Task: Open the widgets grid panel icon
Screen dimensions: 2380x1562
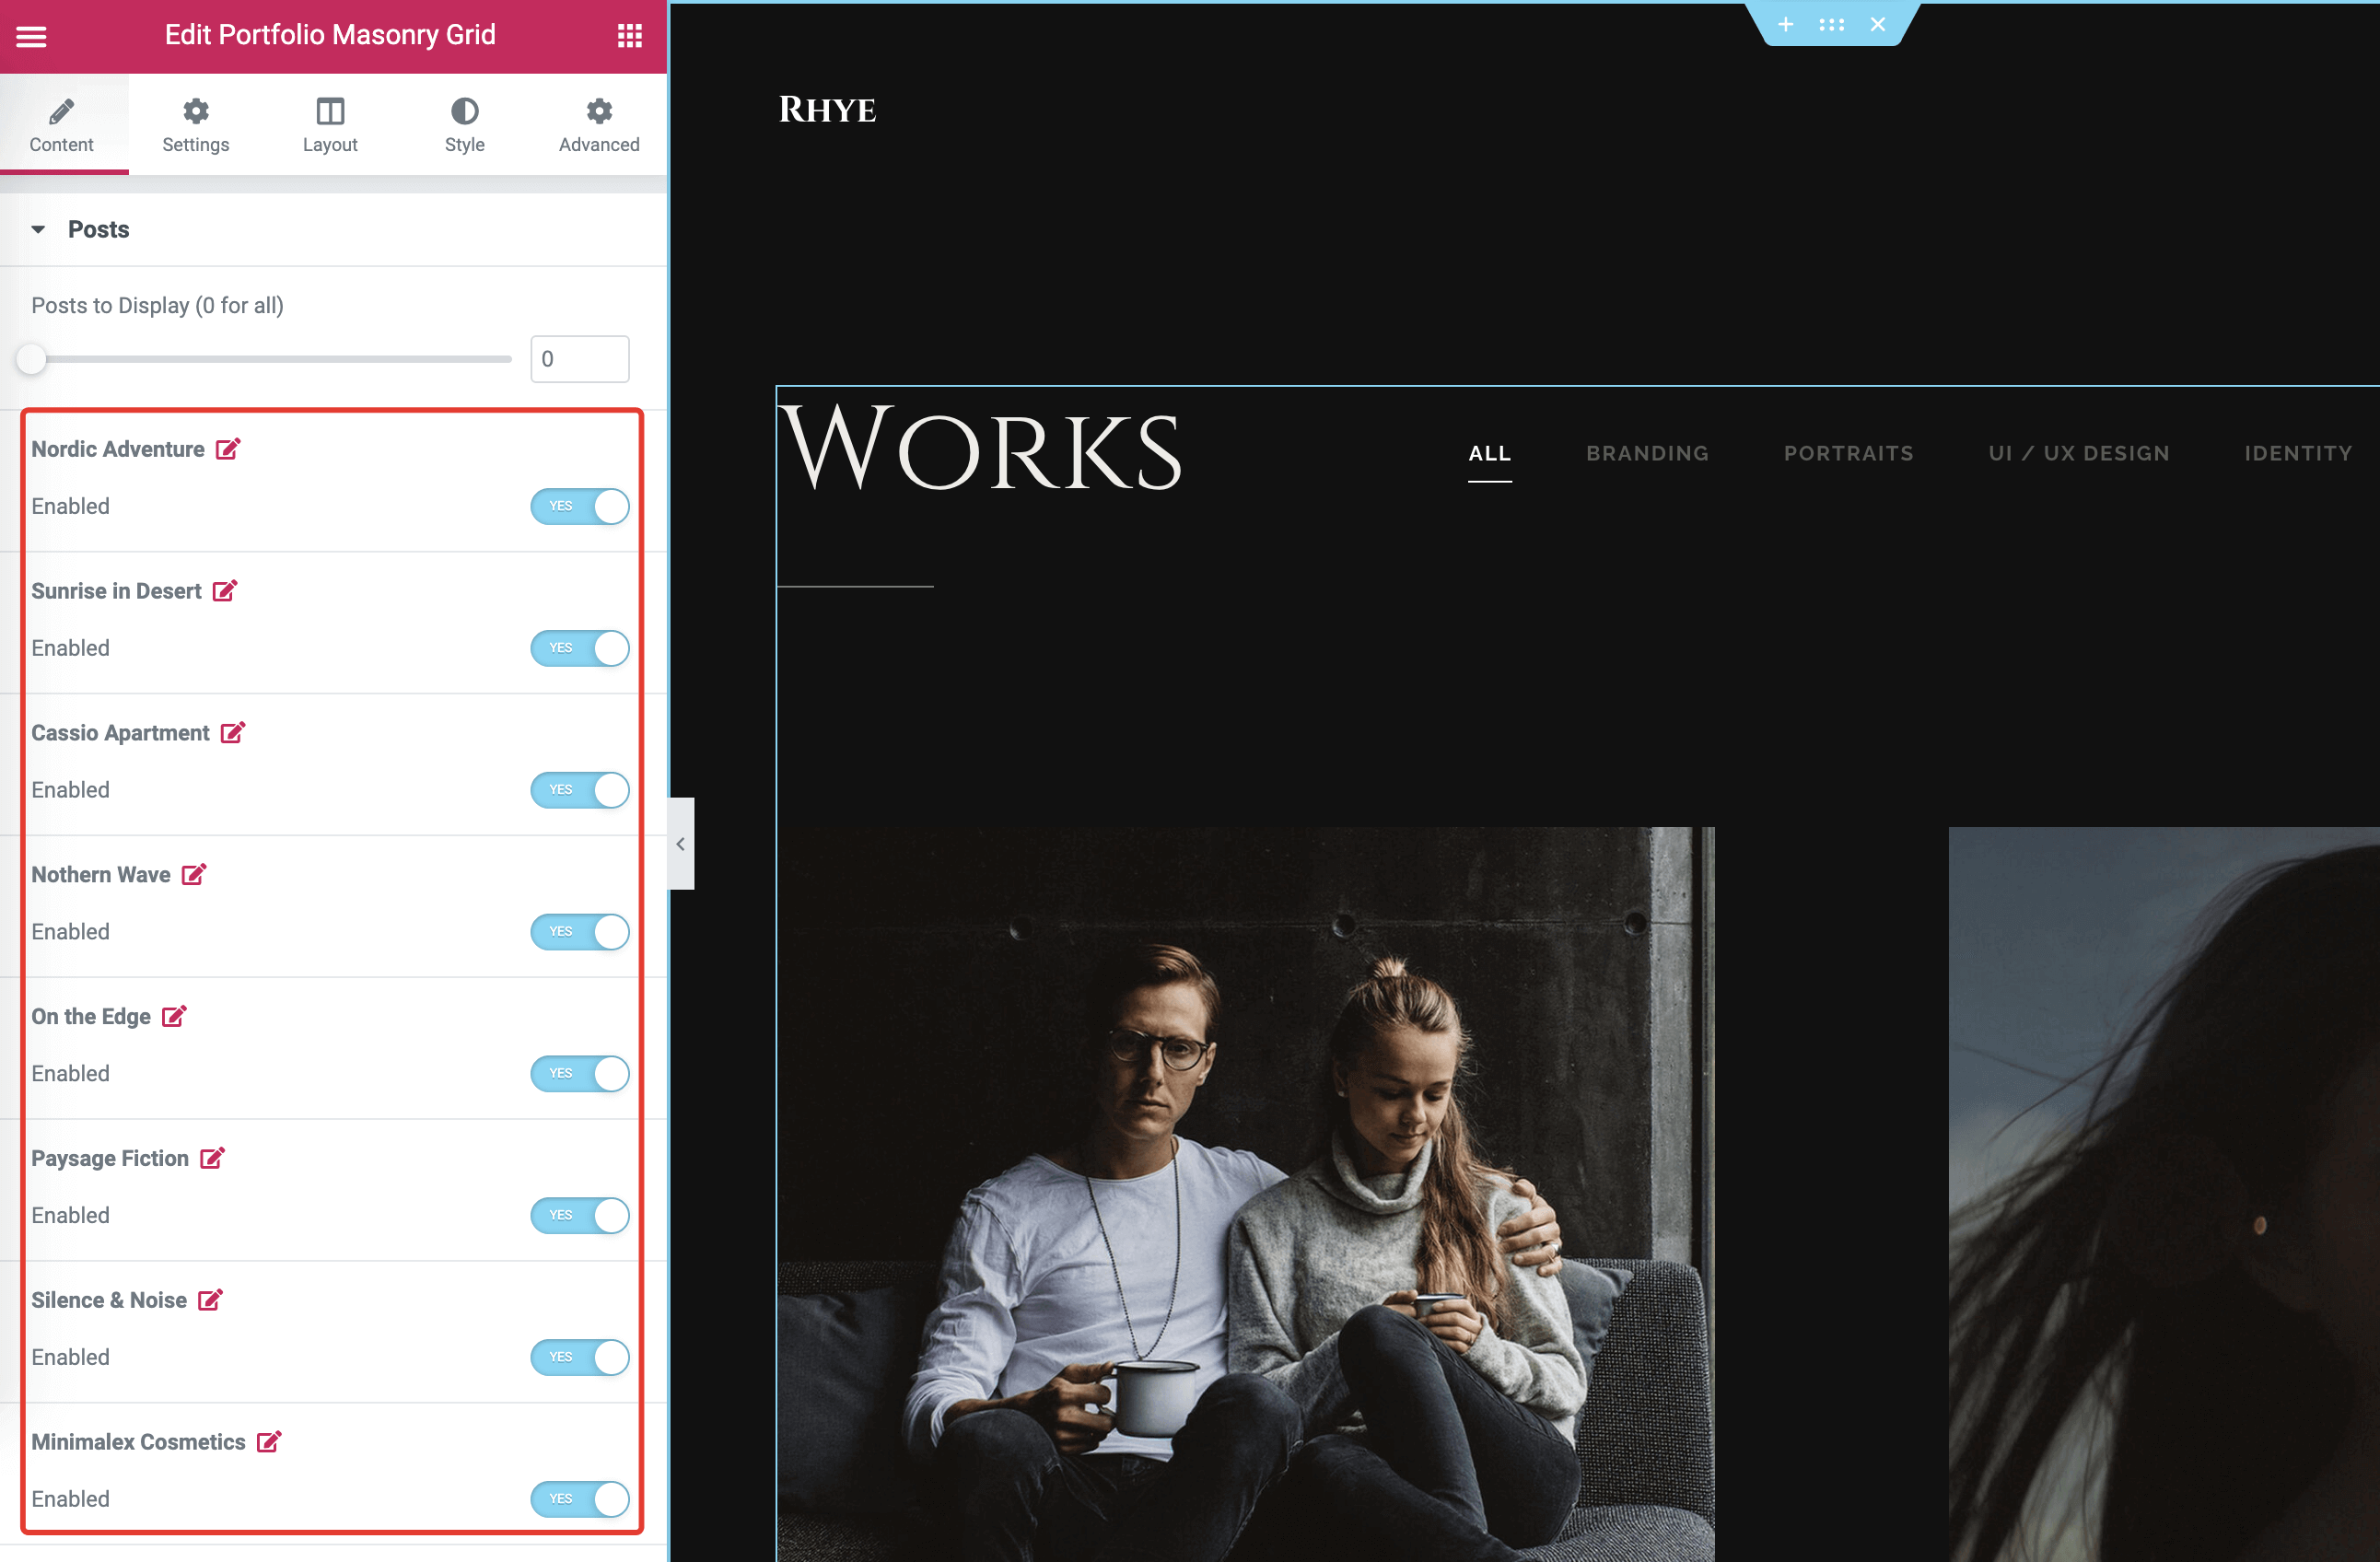Action: pos(629,36)
